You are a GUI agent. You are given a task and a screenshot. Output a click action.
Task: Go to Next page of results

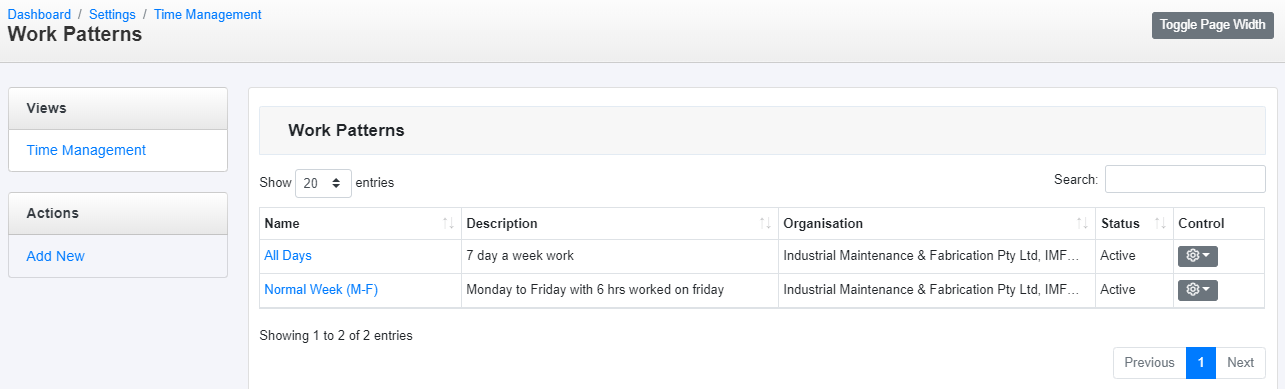(x=1240, y=363)
